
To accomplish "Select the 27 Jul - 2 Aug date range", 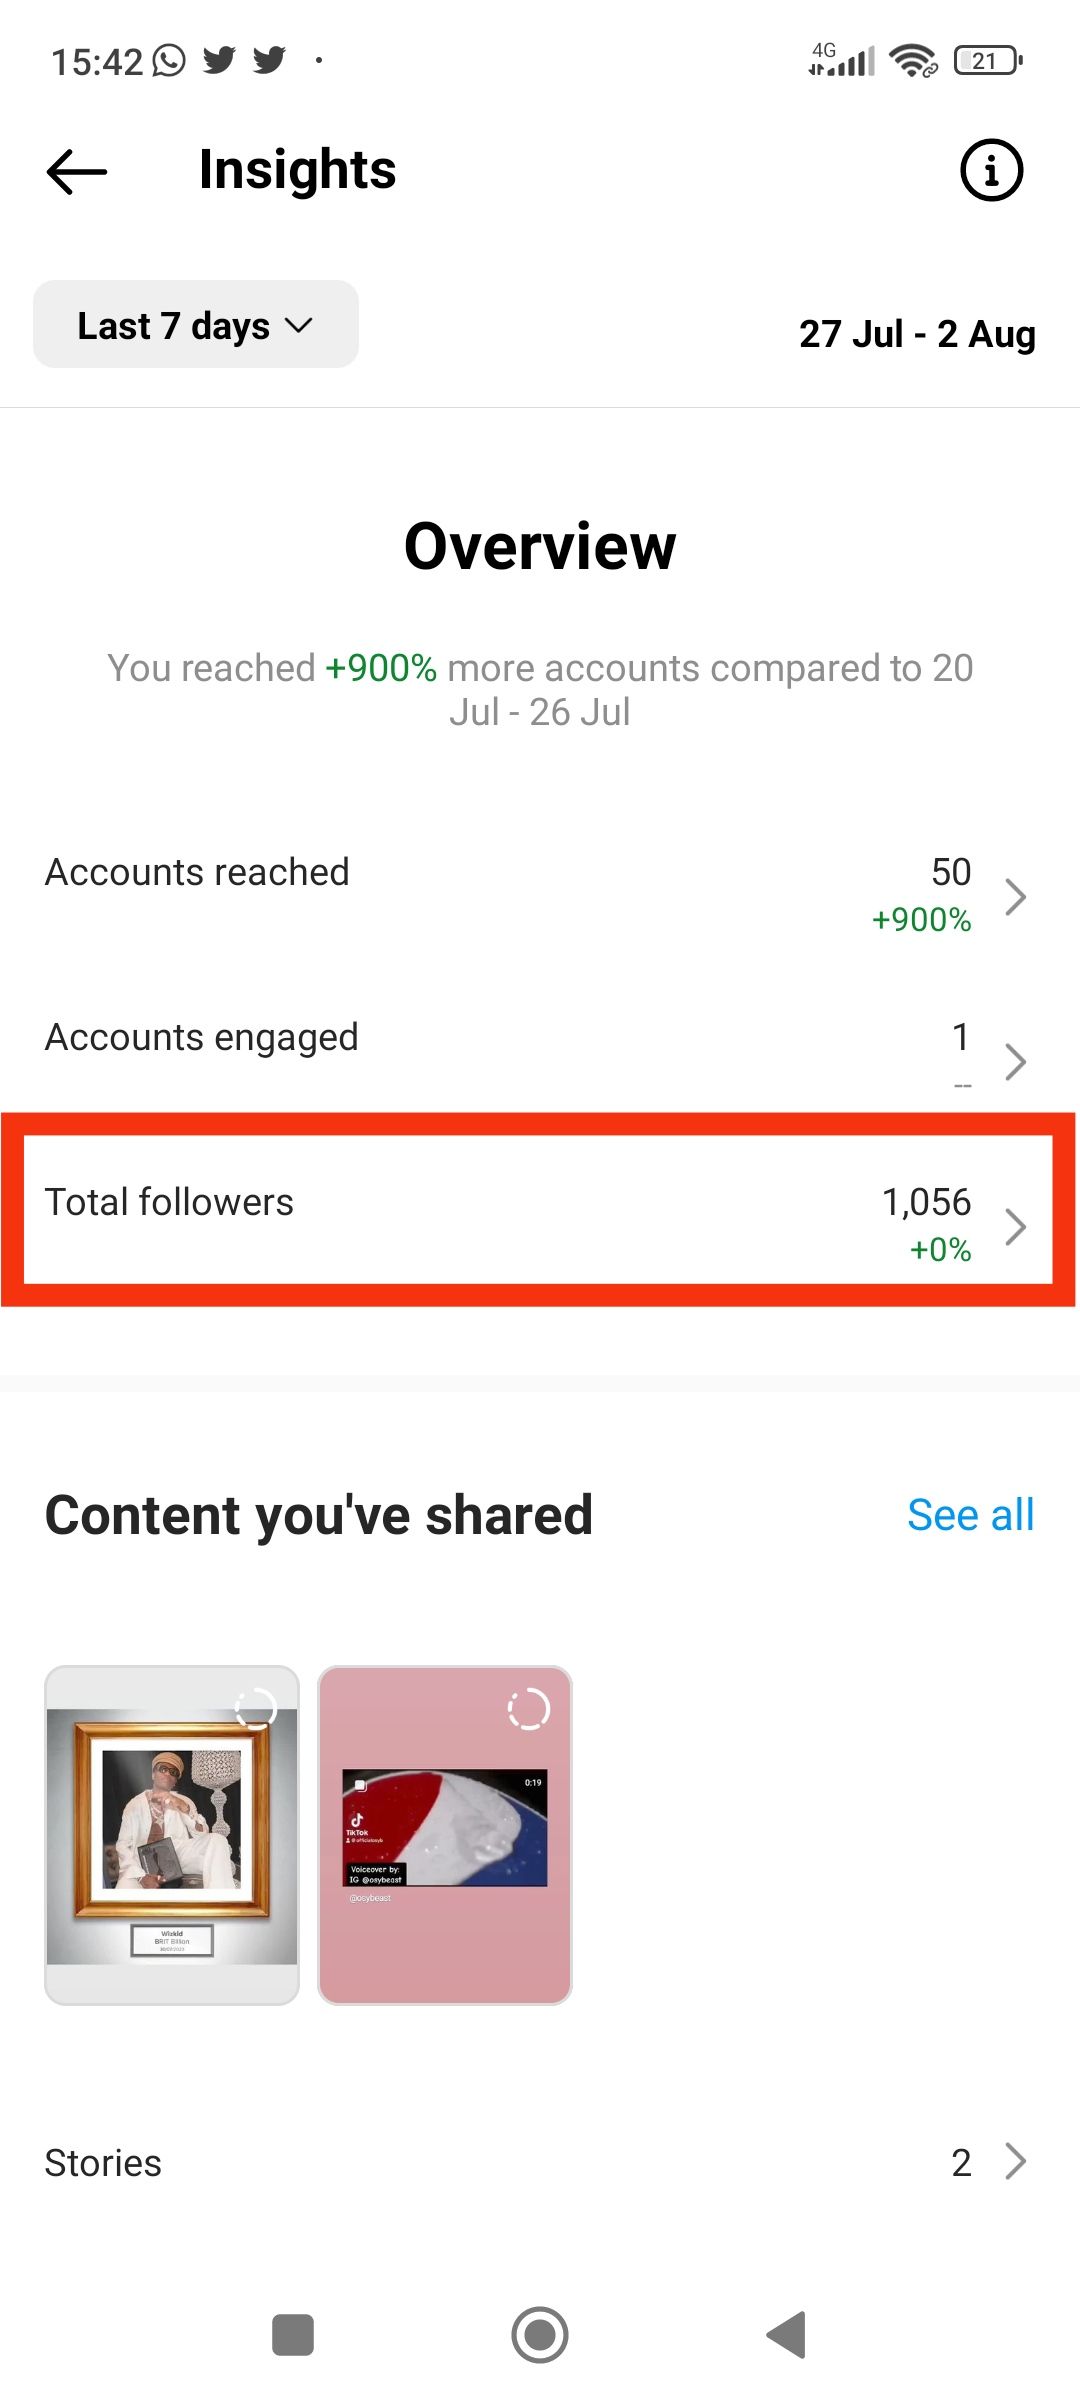I will pyautogui.click(x=917, y=334).
